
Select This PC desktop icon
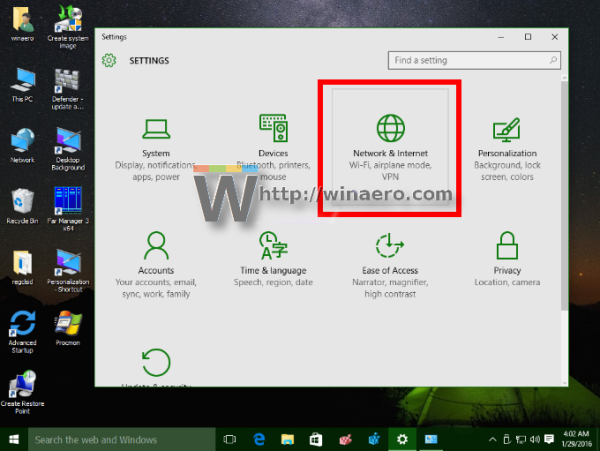click(22, 85)
